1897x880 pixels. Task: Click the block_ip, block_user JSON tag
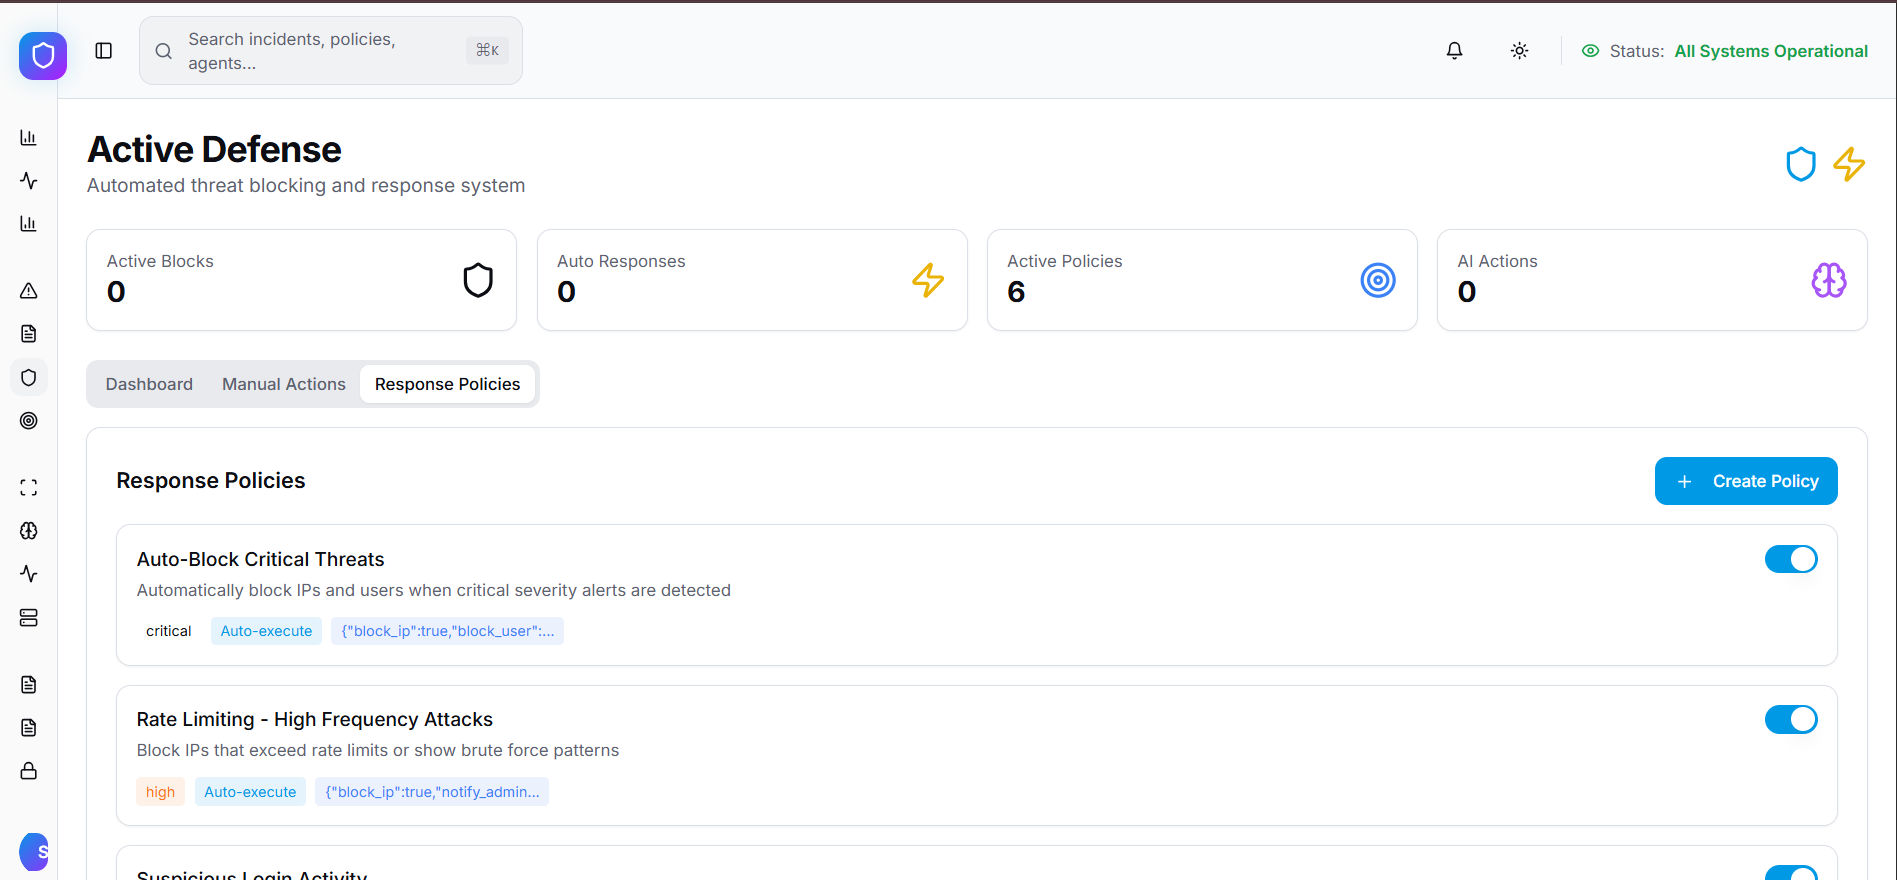[x=447, y=631]
